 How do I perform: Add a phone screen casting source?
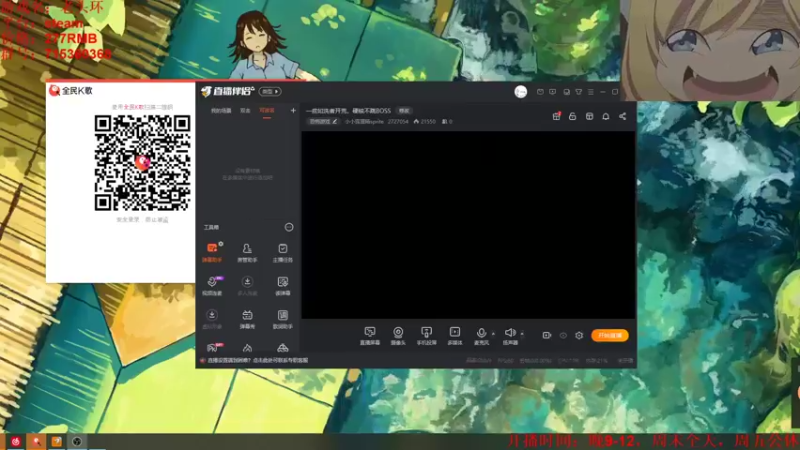[427, 336]
